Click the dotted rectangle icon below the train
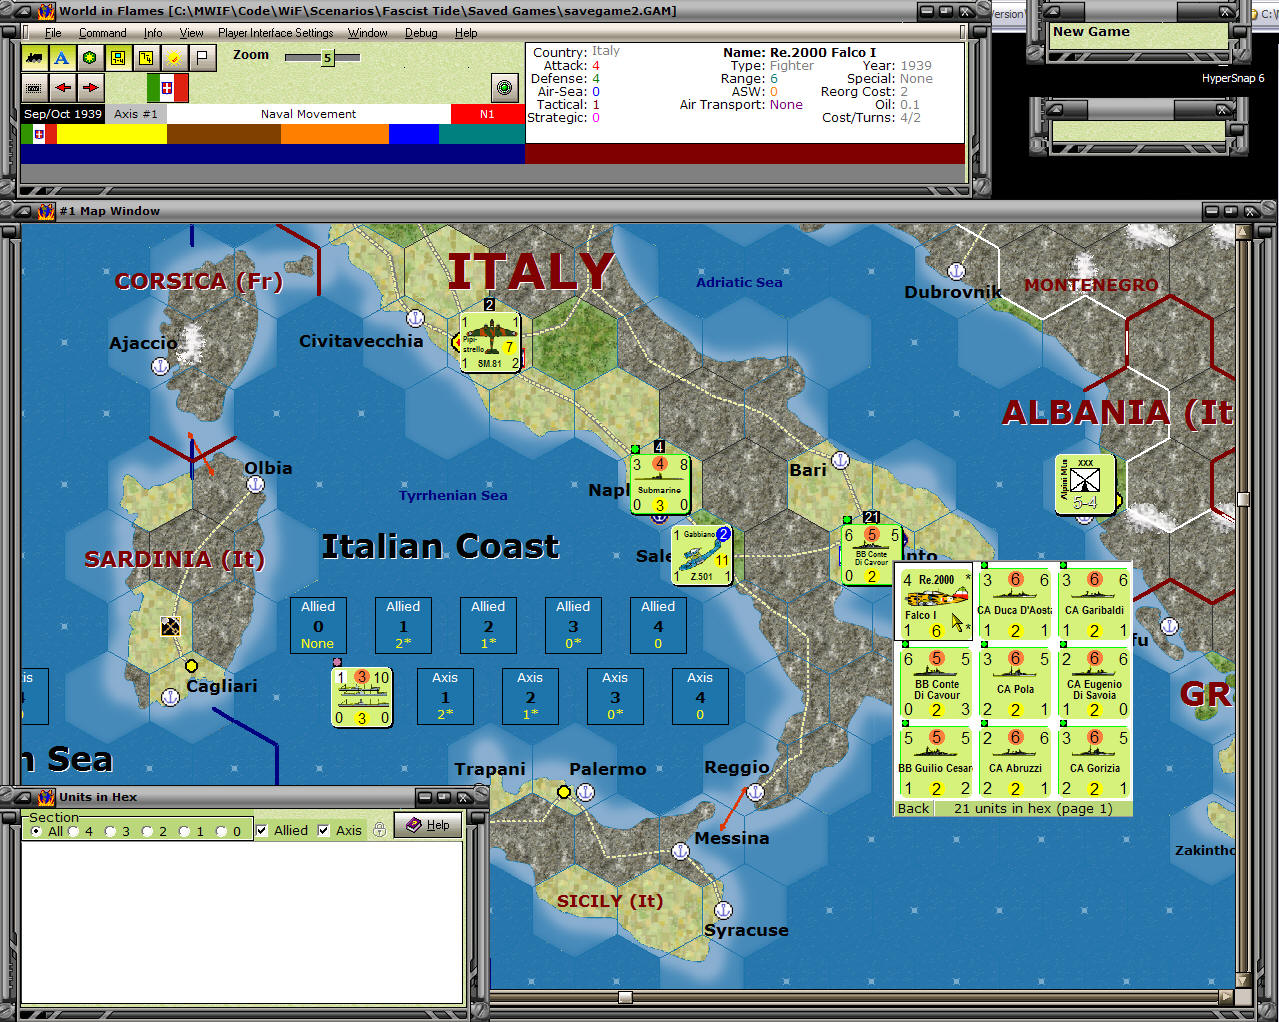 point(34,87)
